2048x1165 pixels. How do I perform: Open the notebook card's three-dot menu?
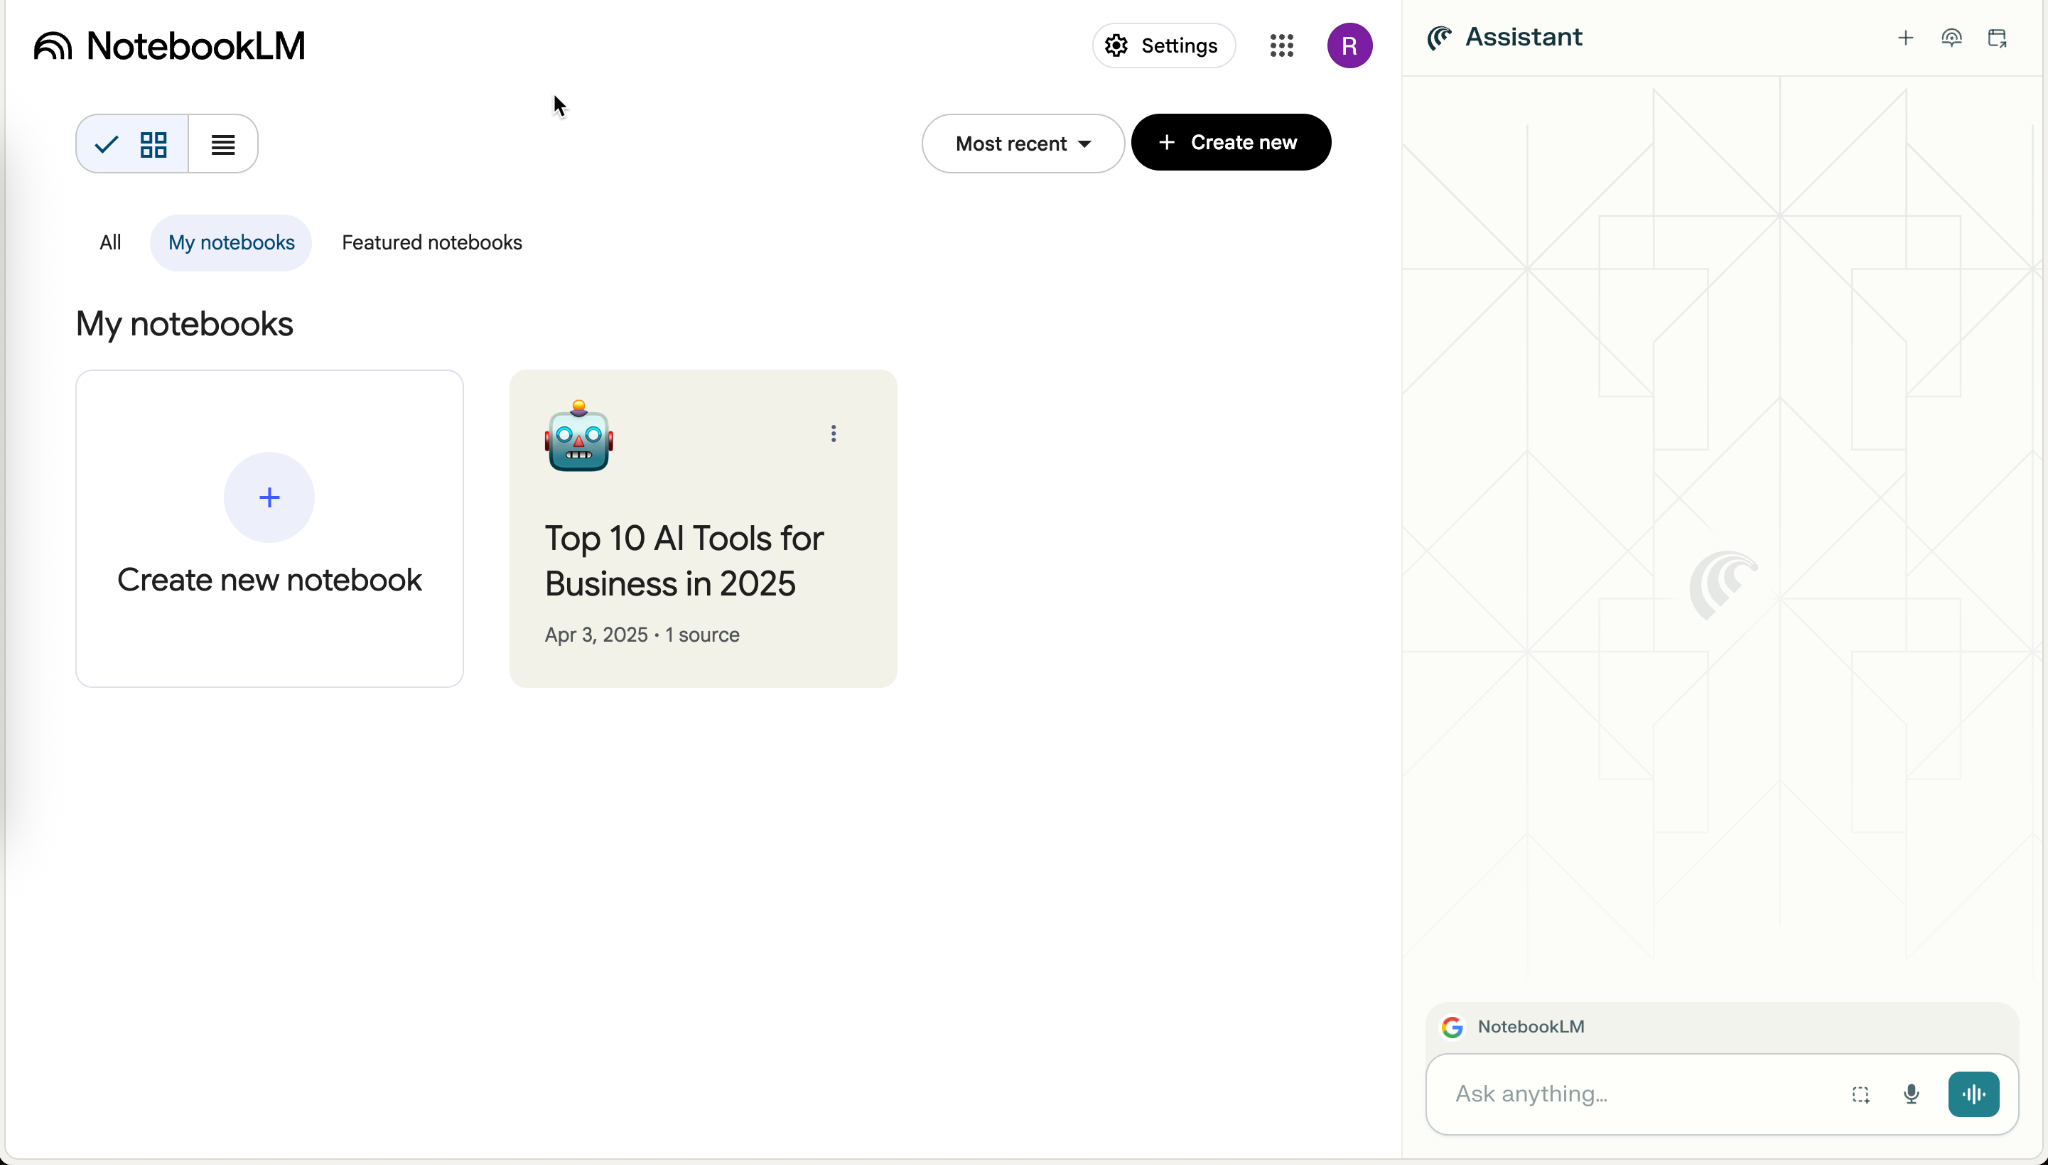(x=833, y=434)
